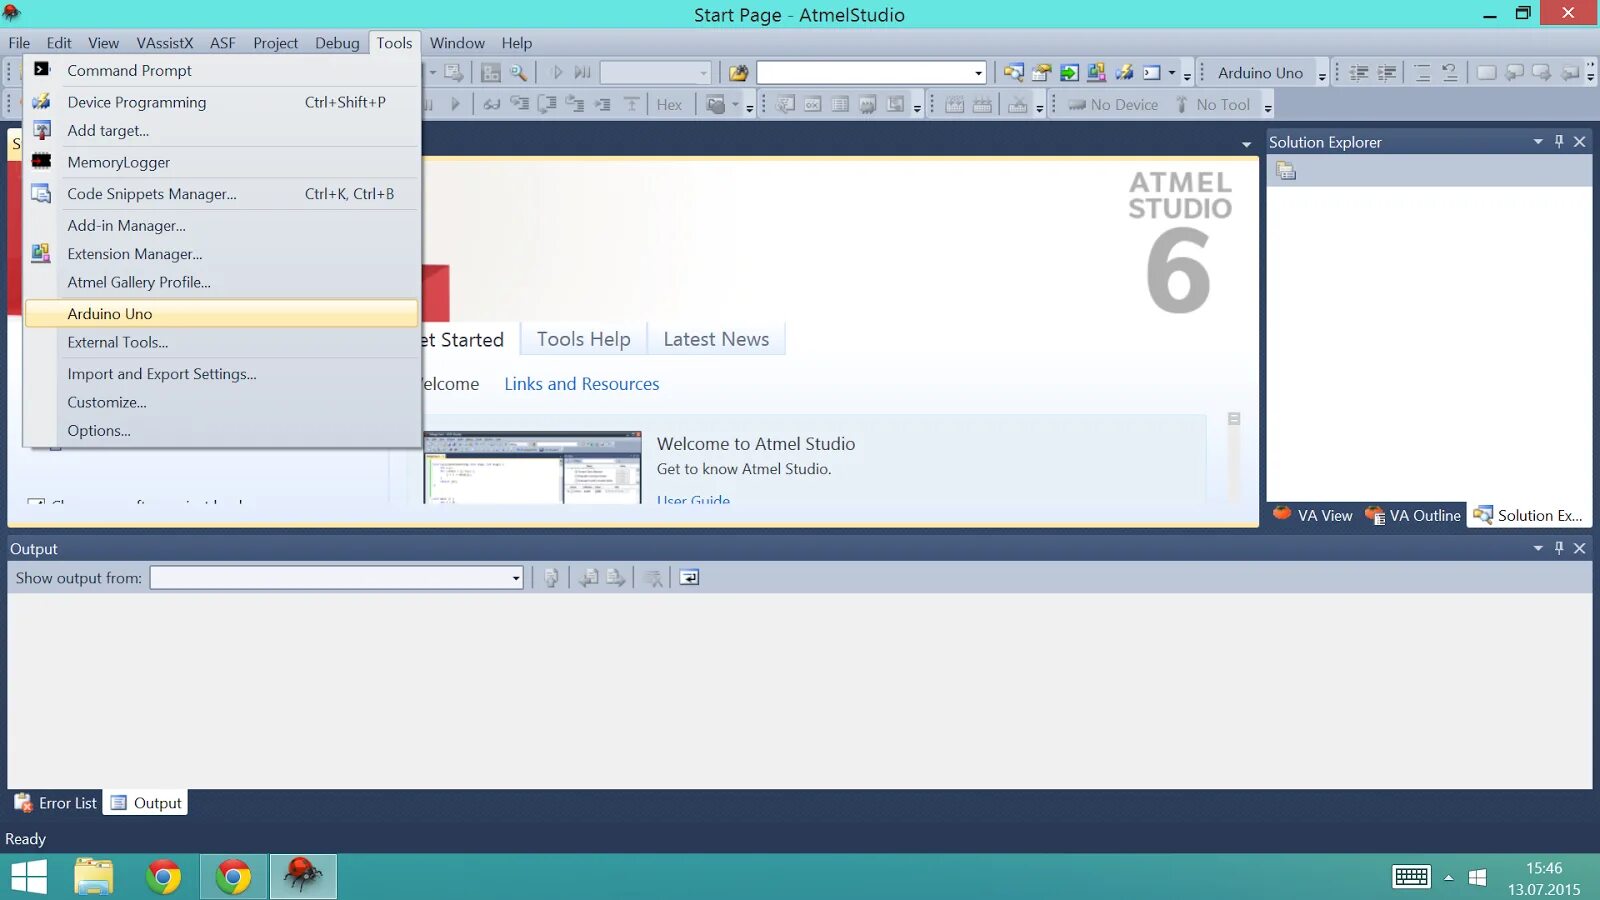1600x900 pixels.
Task: Click the green arrow toolbar icon
Action: coord(1069,73)
